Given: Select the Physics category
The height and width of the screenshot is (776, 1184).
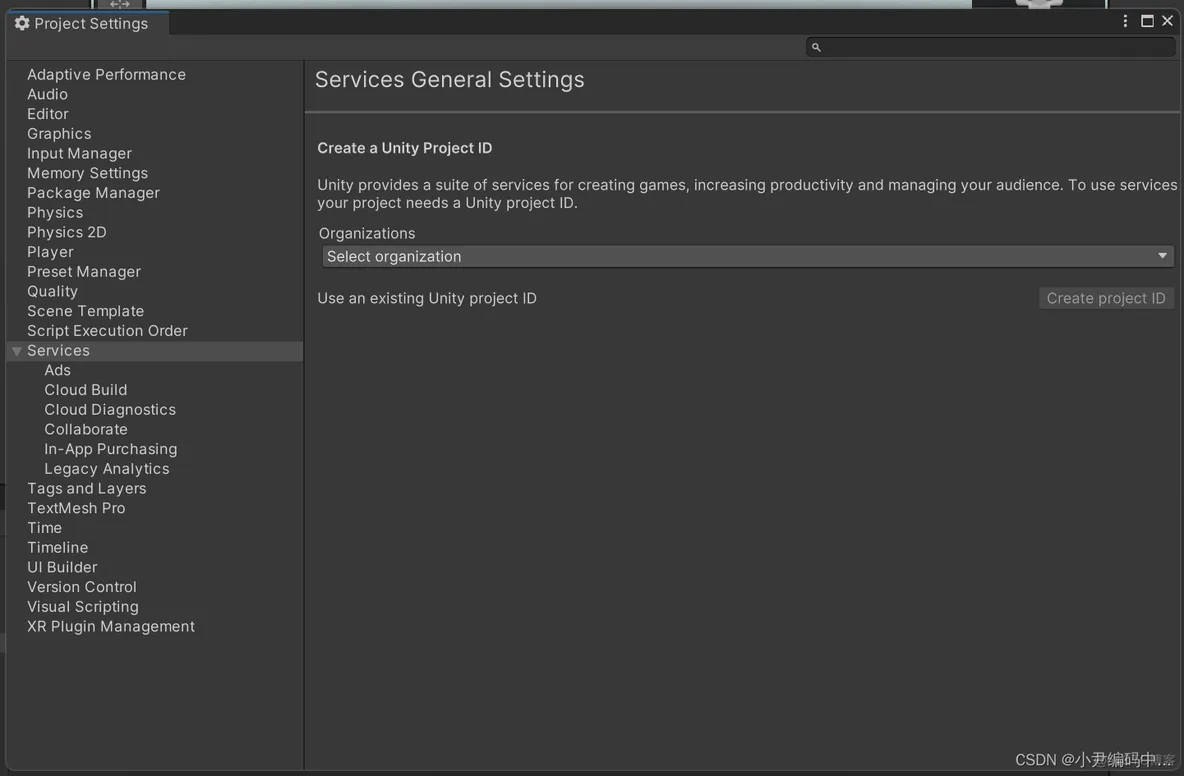Looking at the screenshot, I should 55,212.
